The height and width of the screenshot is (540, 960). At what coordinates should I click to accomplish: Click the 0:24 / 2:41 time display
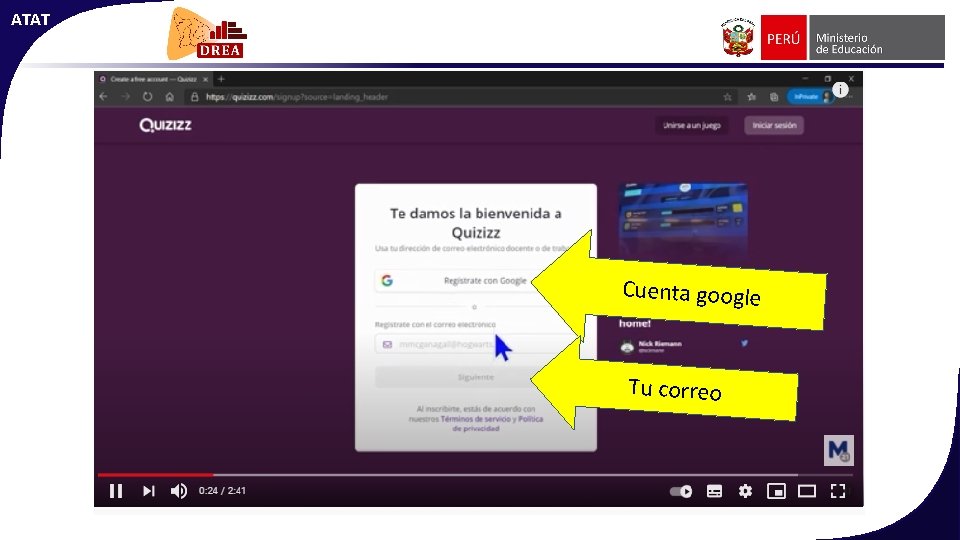(x=222, y=490)
